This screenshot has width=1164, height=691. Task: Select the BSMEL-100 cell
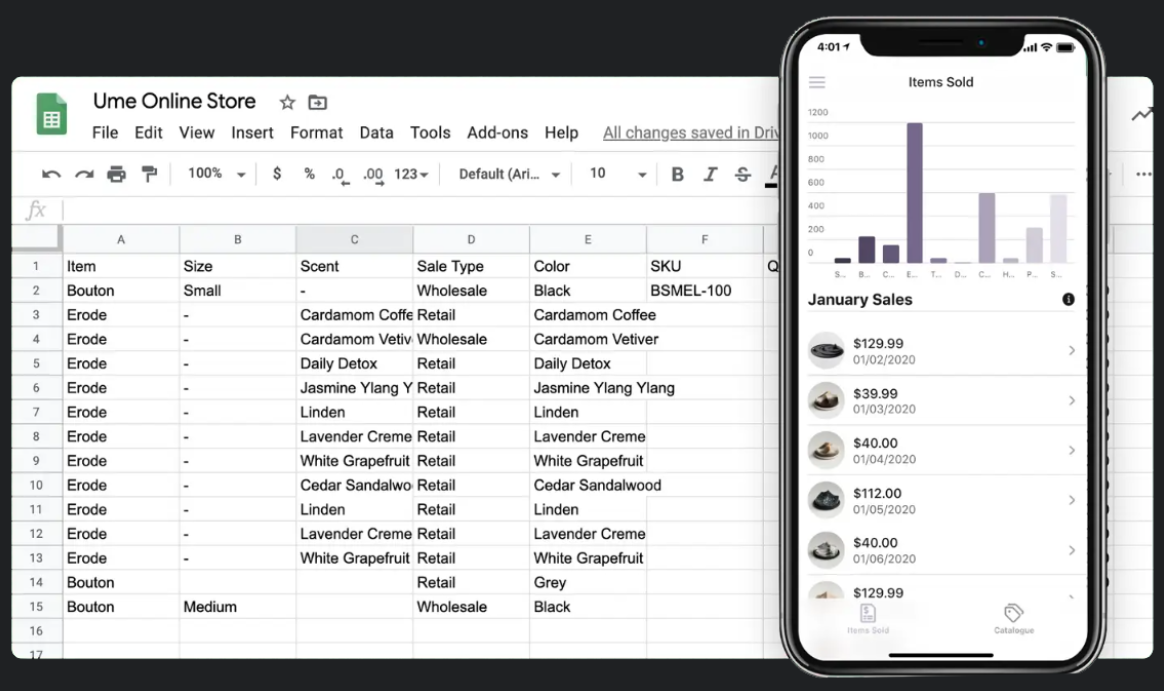704,290
